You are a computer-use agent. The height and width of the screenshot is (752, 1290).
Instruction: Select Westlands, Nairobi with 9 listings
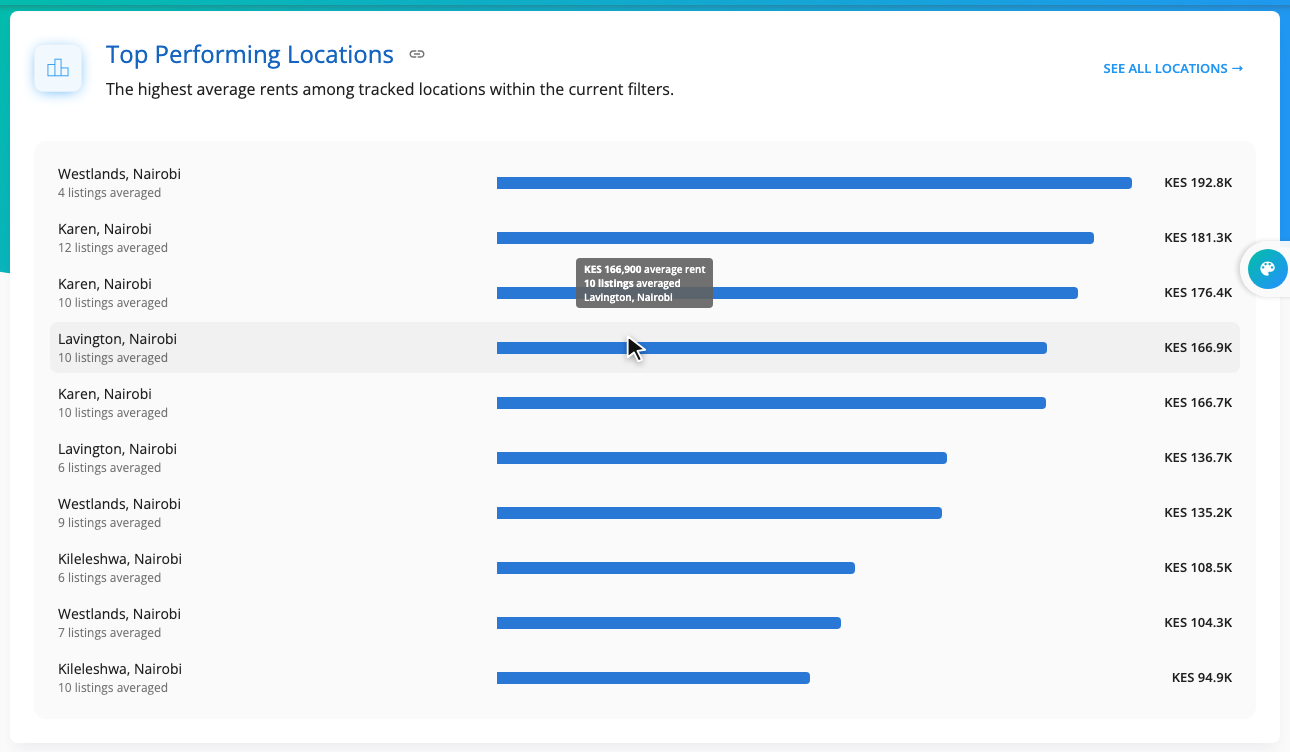[x=645, y=513]
